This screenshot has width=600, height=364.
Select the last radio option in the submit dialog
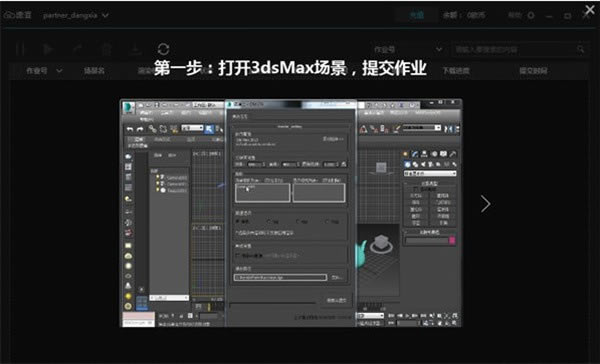(327, 221)
